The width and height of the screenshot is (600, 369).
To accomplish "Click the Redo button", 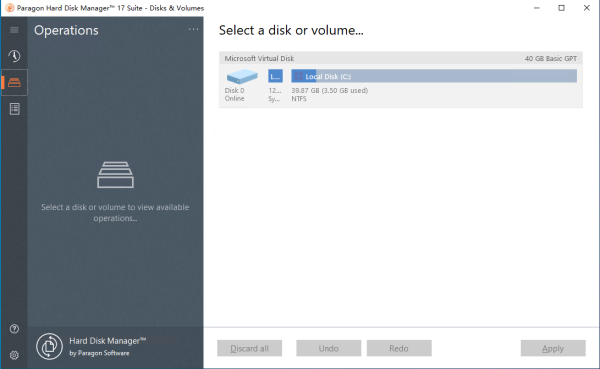I will 399,348.
